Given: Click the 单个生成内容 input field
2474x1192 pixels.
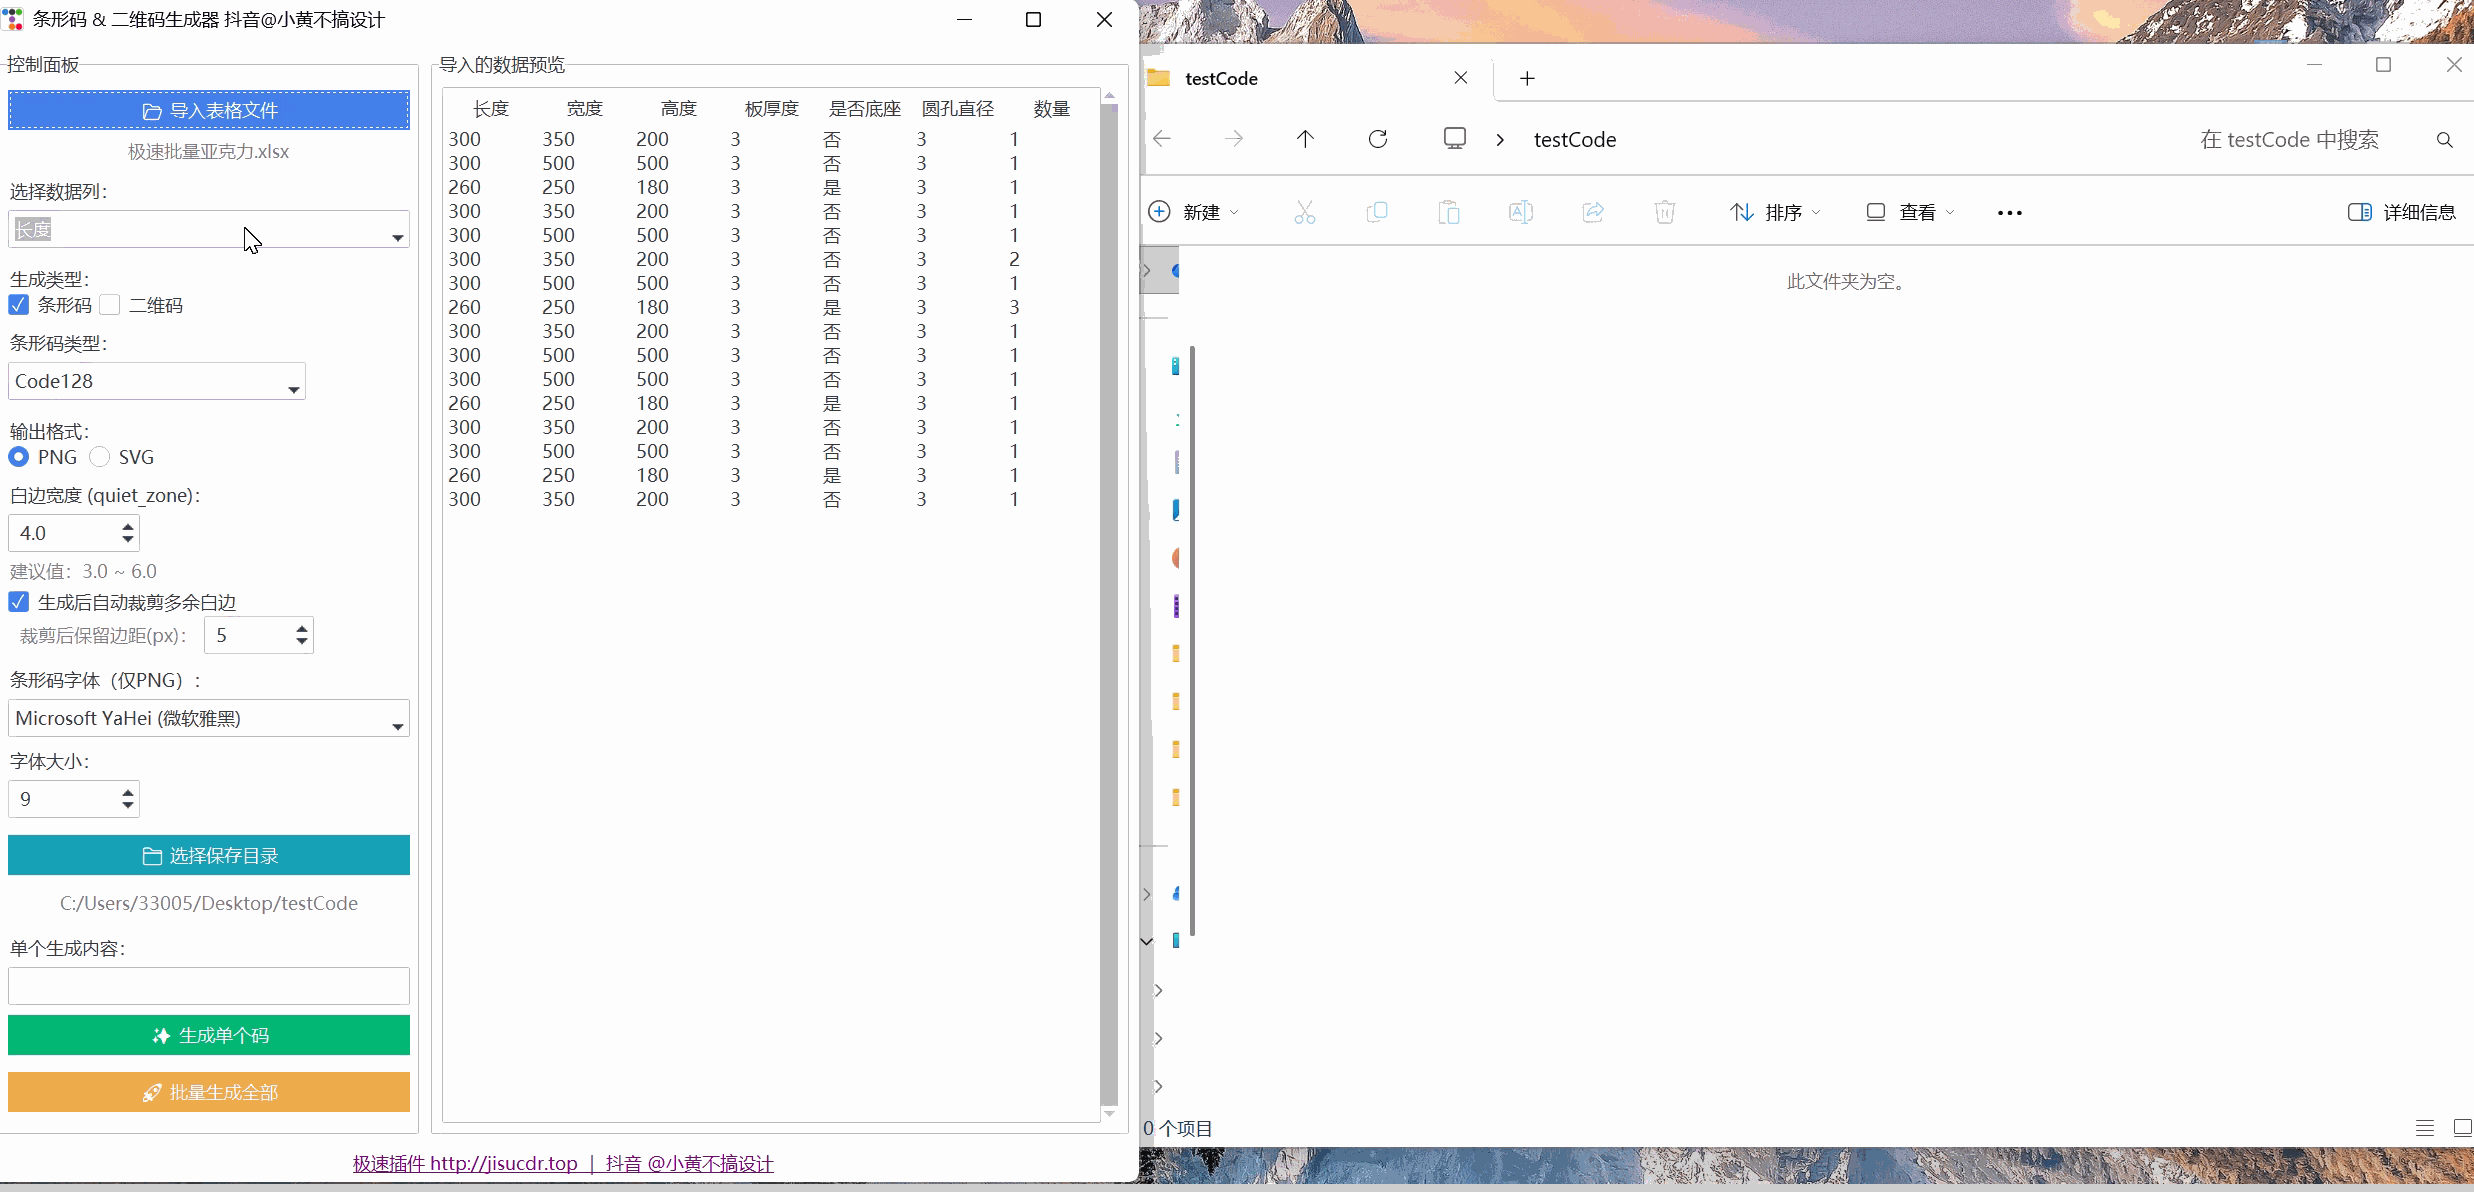Looking at the screenshot, I should point(207,986).
